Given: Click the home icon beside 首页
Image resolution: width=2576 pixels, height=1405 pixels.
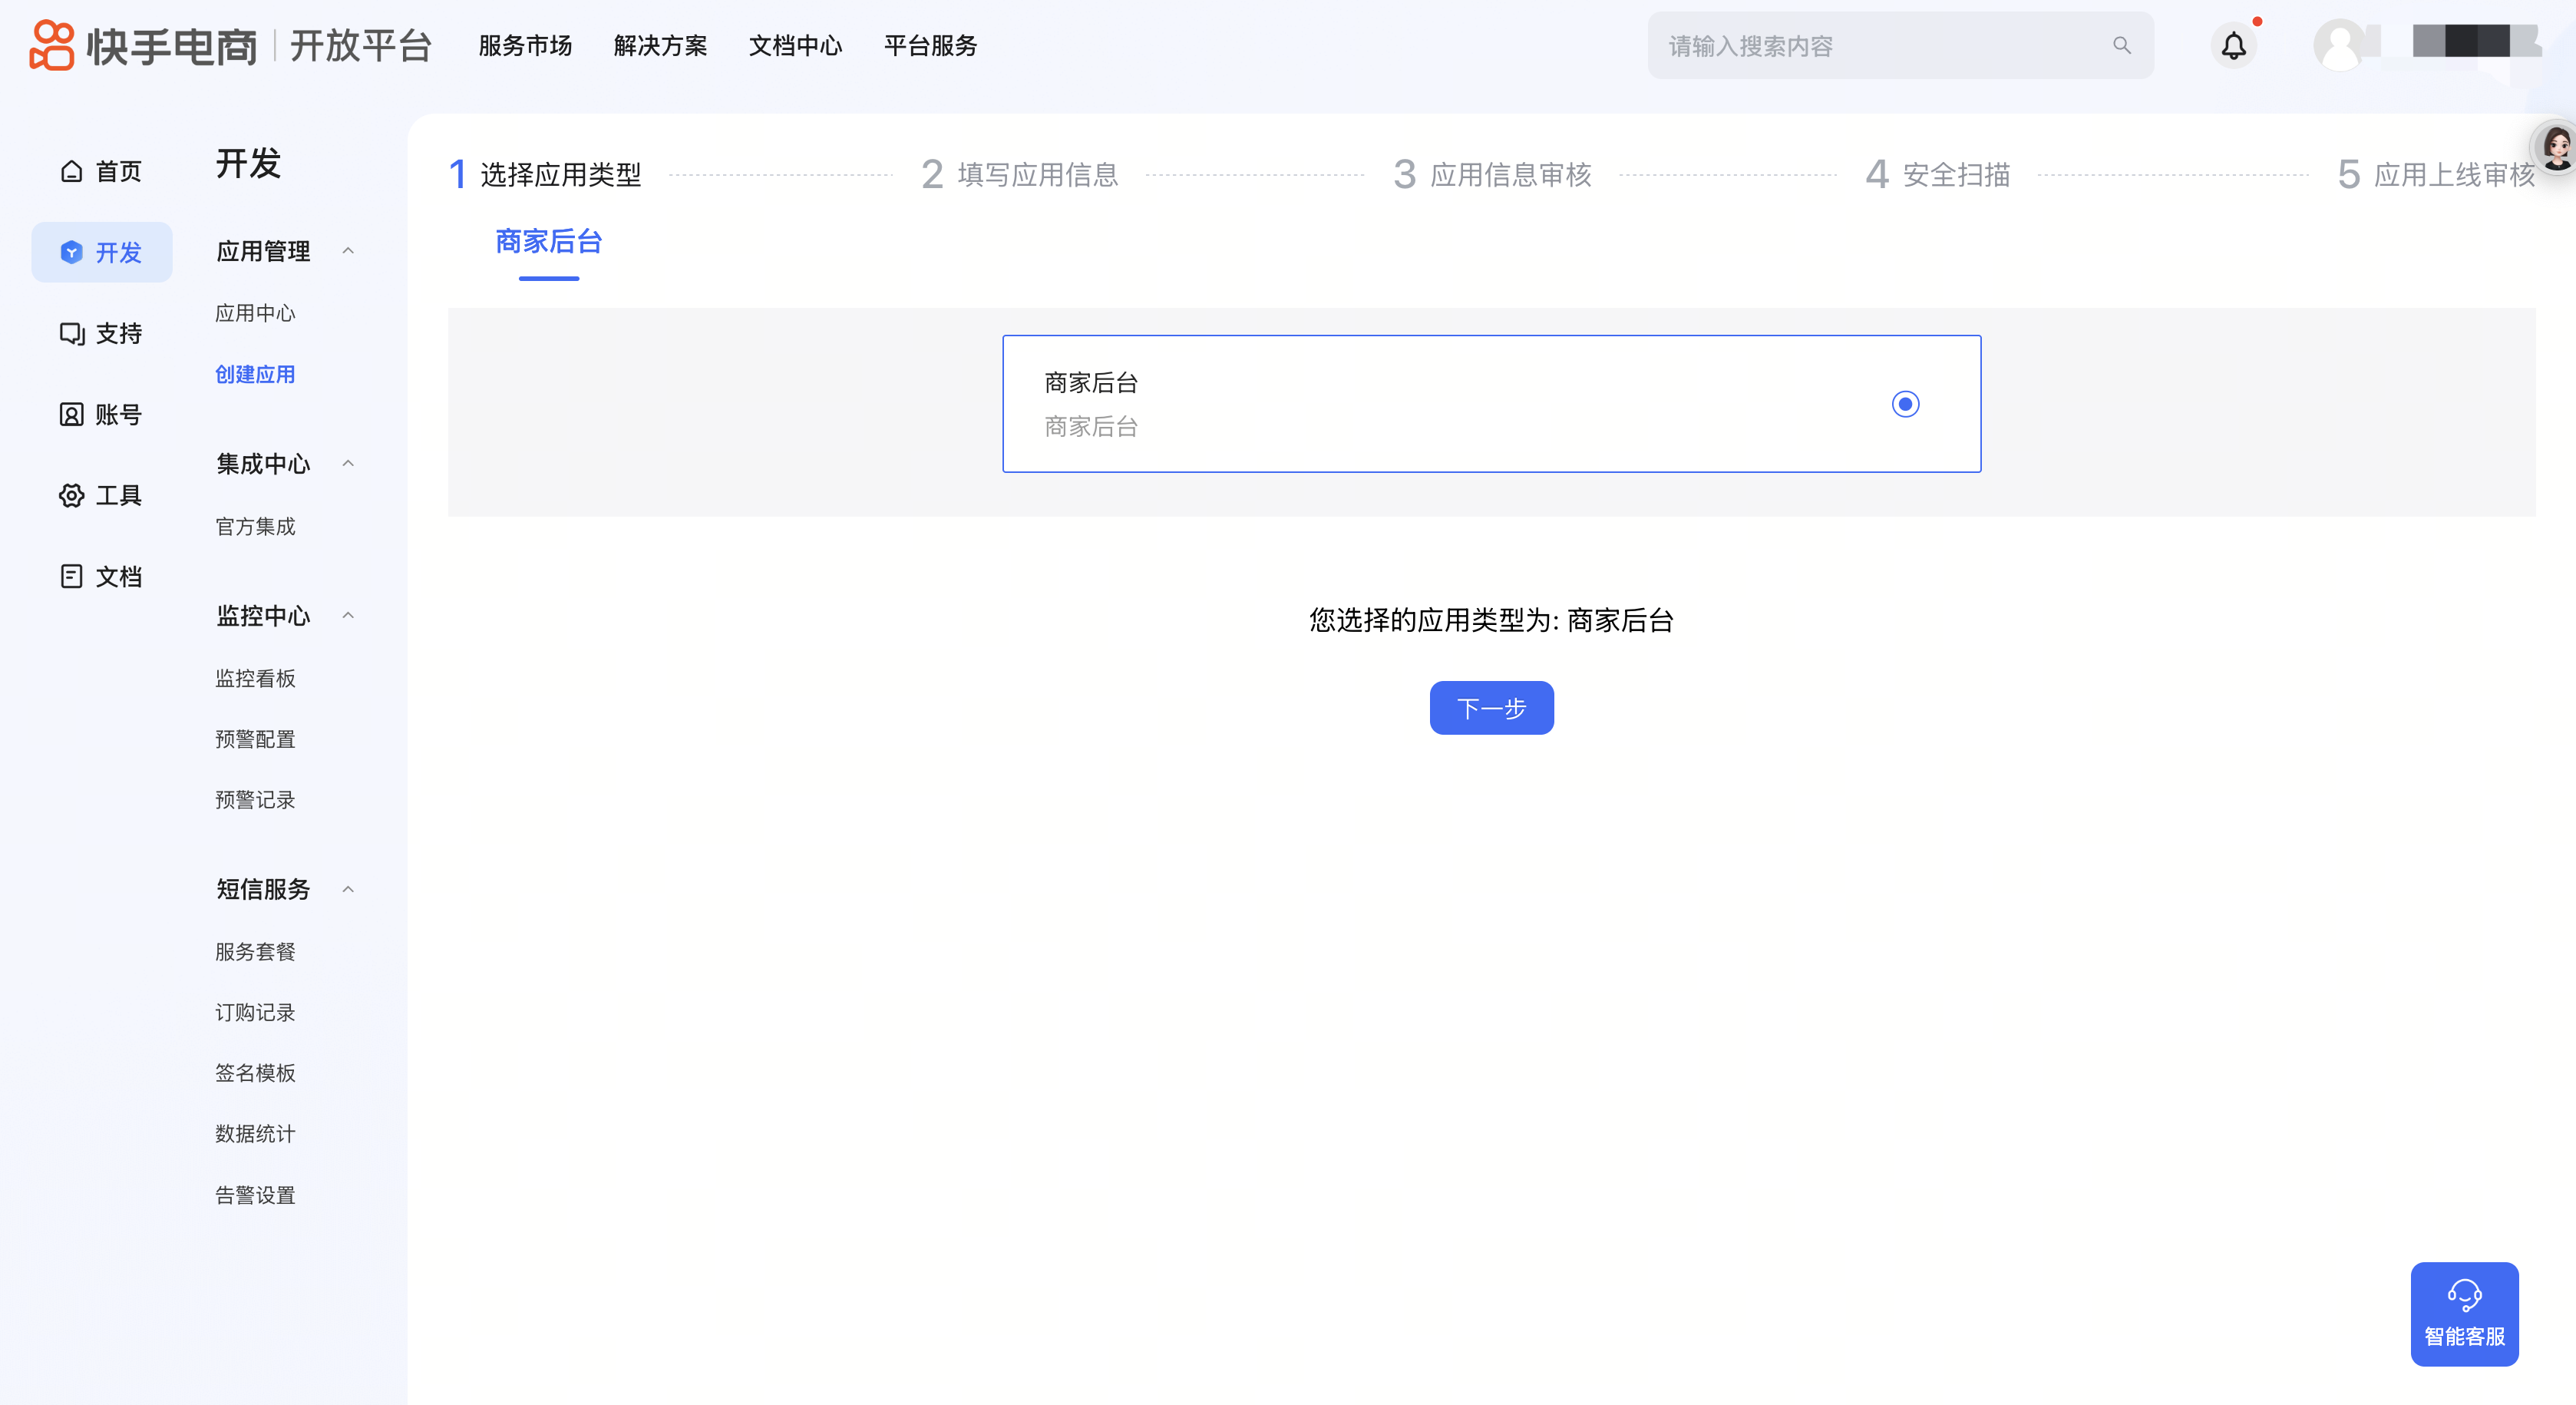Looking at the screenshot, I should [x=71, y=172].
